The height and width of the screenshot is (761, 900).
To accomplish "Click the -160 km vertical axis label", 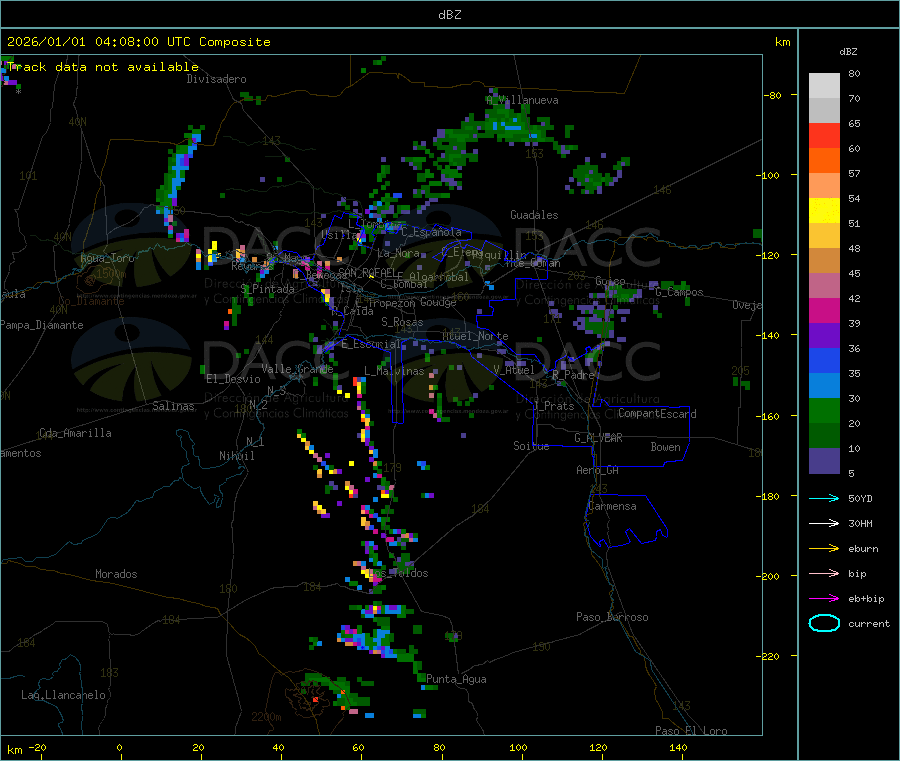I will (x=769, y=416).
